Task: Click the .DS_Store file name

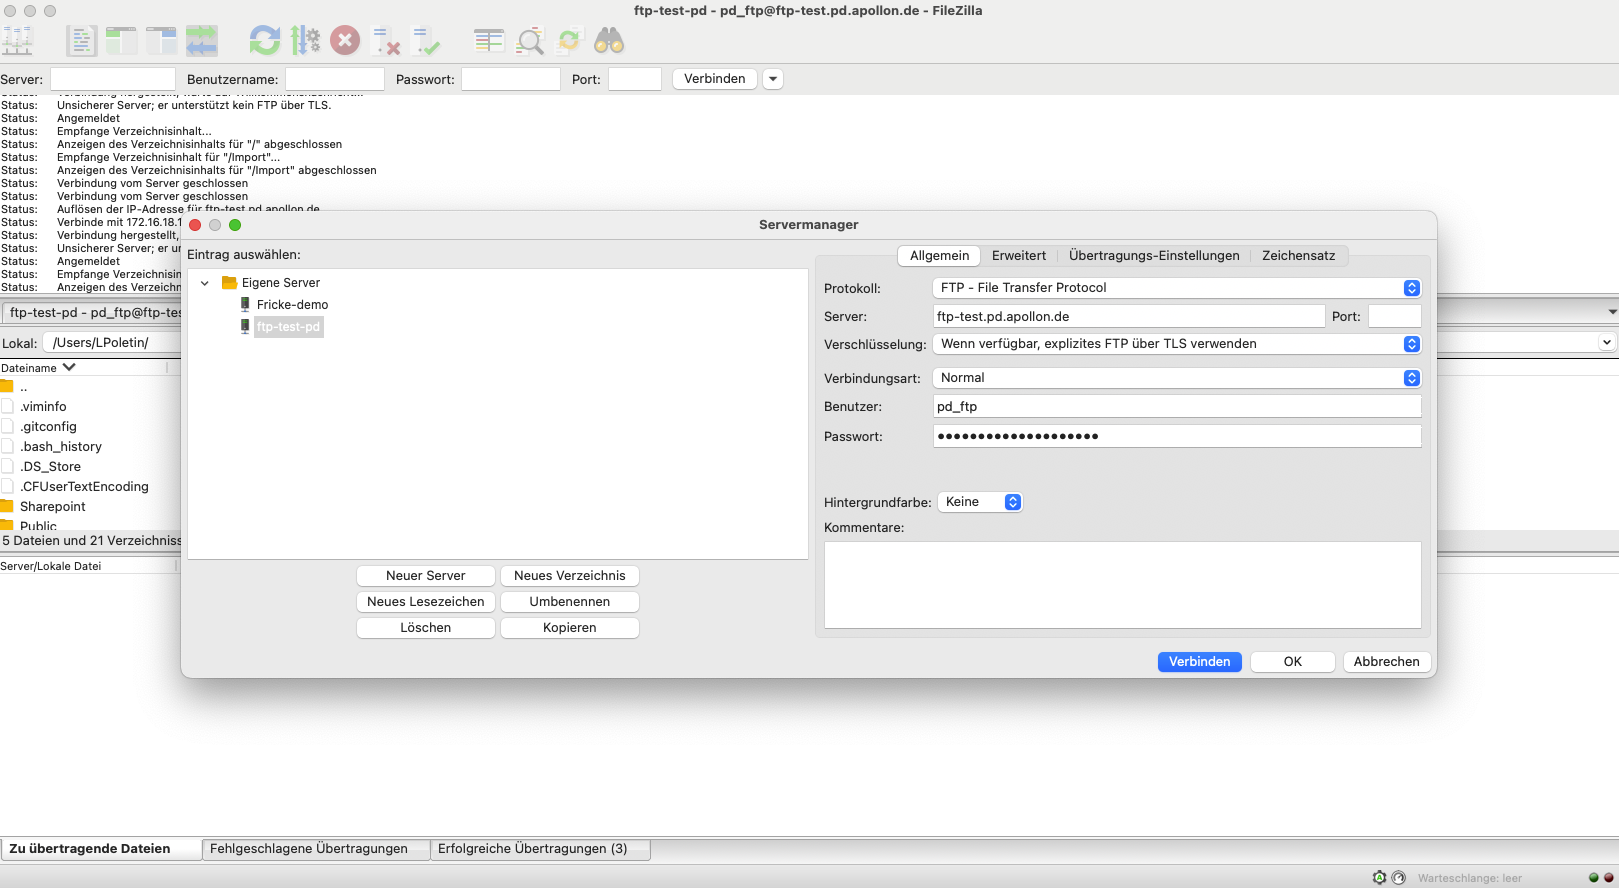Action: coord(51,467)
